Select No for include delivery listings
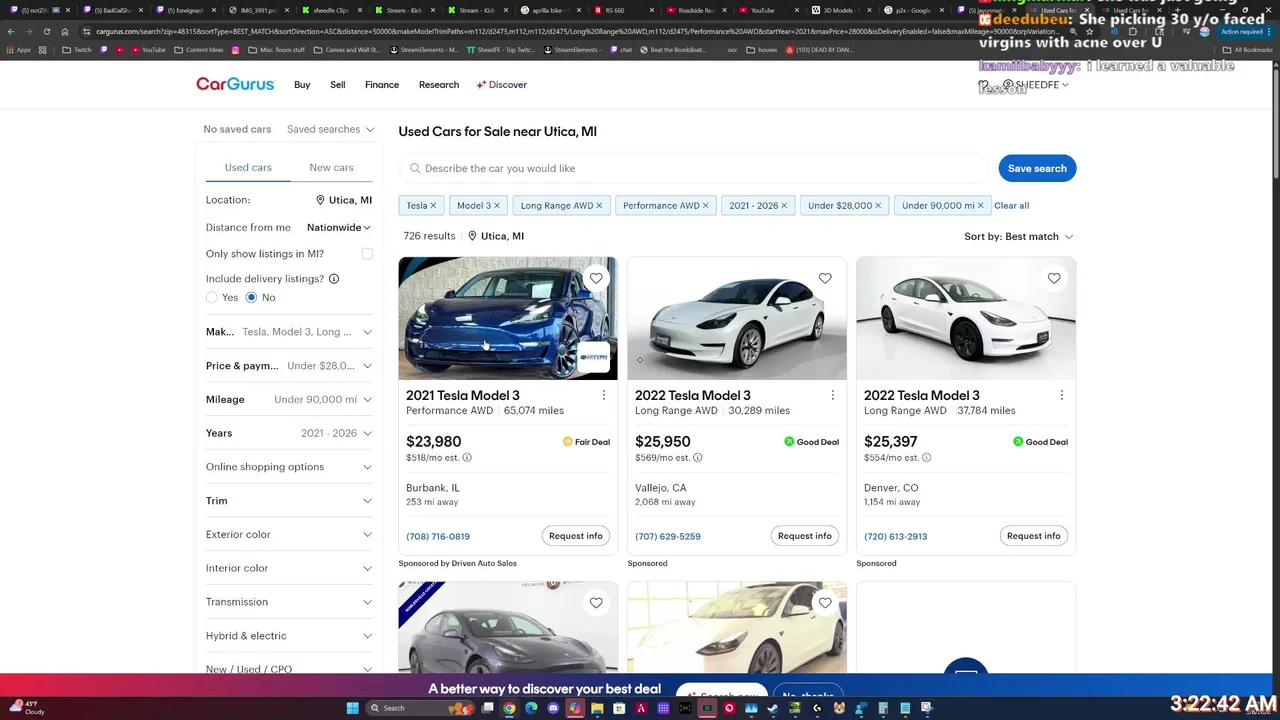 click(x=251, y=298)
